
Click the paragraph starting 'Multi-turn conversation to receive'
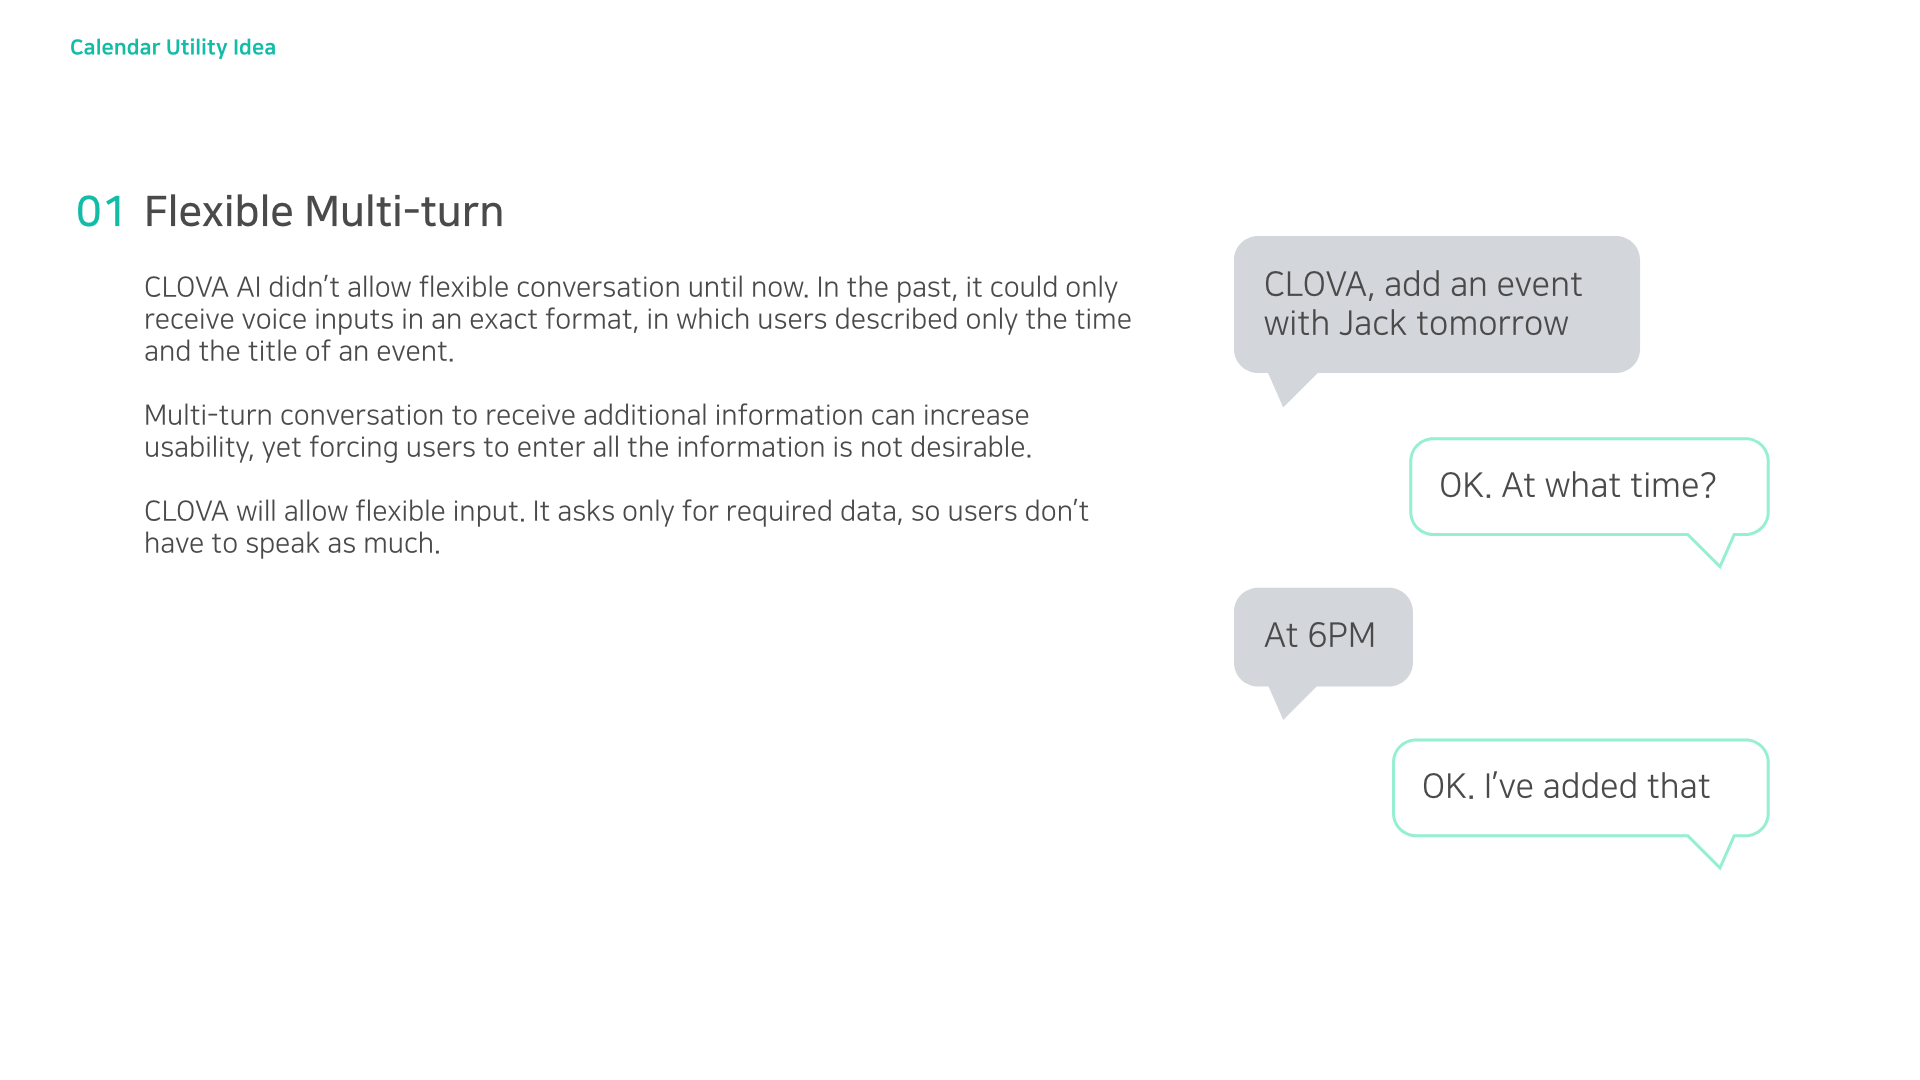click(x=588, y=431)
